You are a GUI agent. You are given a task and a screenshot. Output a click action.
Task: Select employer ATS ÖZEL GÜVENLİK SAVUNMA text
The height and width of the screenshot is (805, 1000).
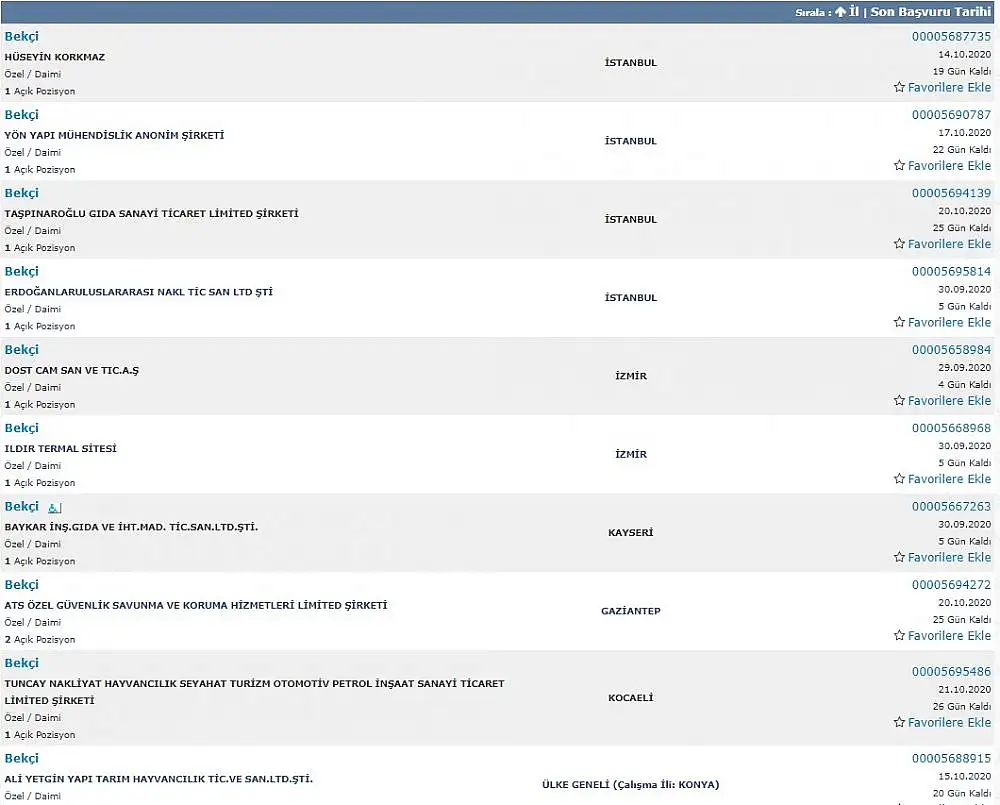(x=196, y=605)
